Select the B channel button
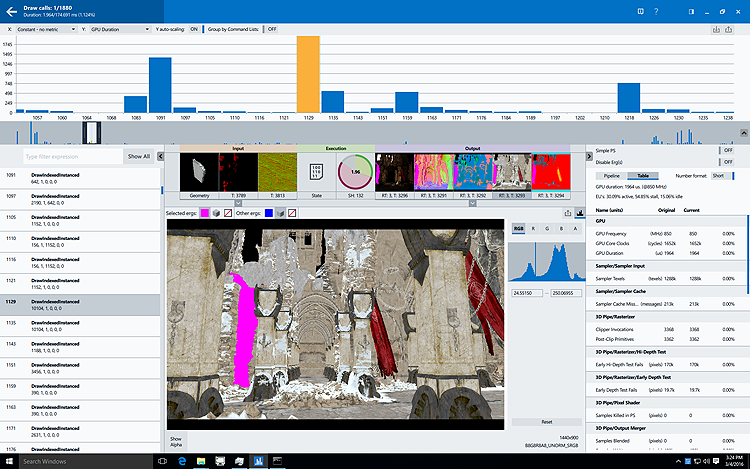 pos(562,229)
